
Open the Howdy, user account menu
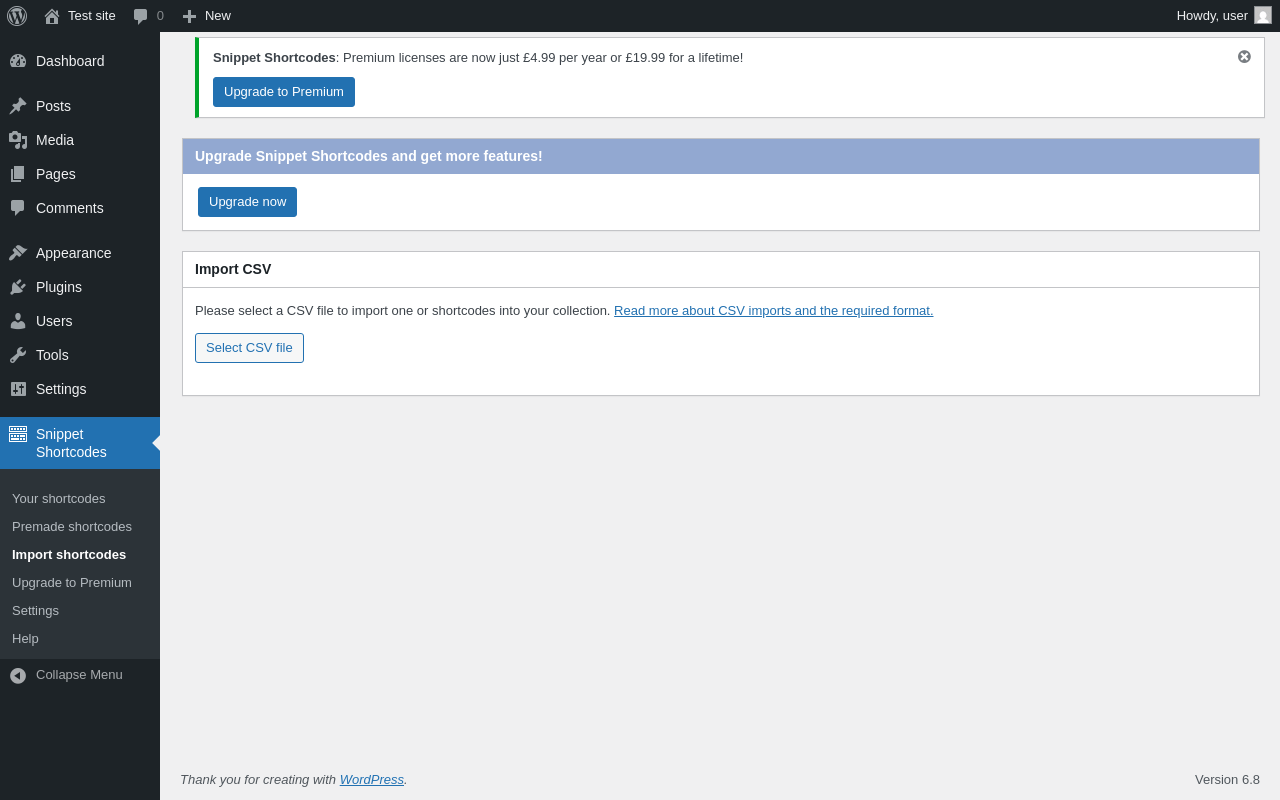1224,16
